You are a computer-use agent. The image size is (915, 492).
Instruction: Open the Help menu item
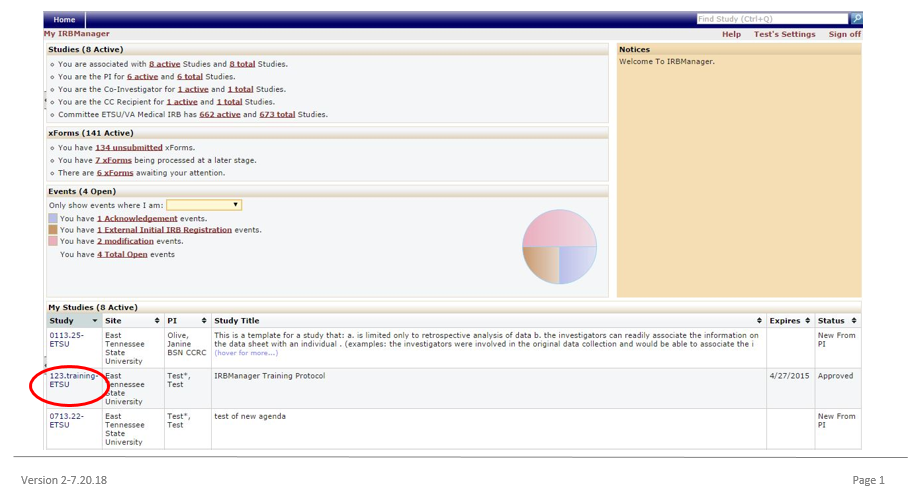[731, 34]
